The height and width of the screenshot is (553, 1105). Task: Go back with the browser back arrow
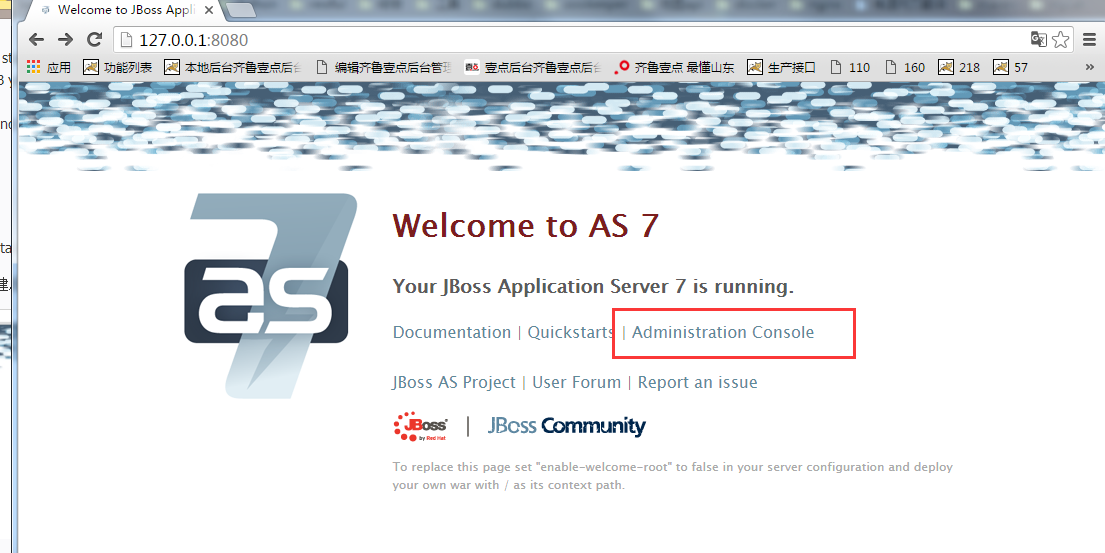(36, 39)
